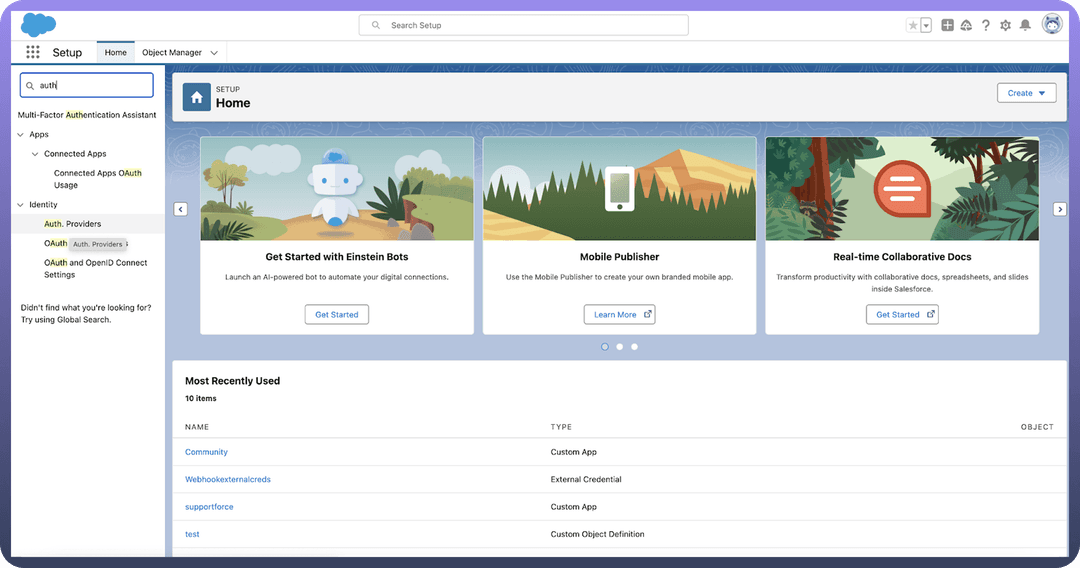The height and width of the screenshot is (568, 1080).
Task: Click the Salesforce cloud logo
Action: (x=38, y=24)
